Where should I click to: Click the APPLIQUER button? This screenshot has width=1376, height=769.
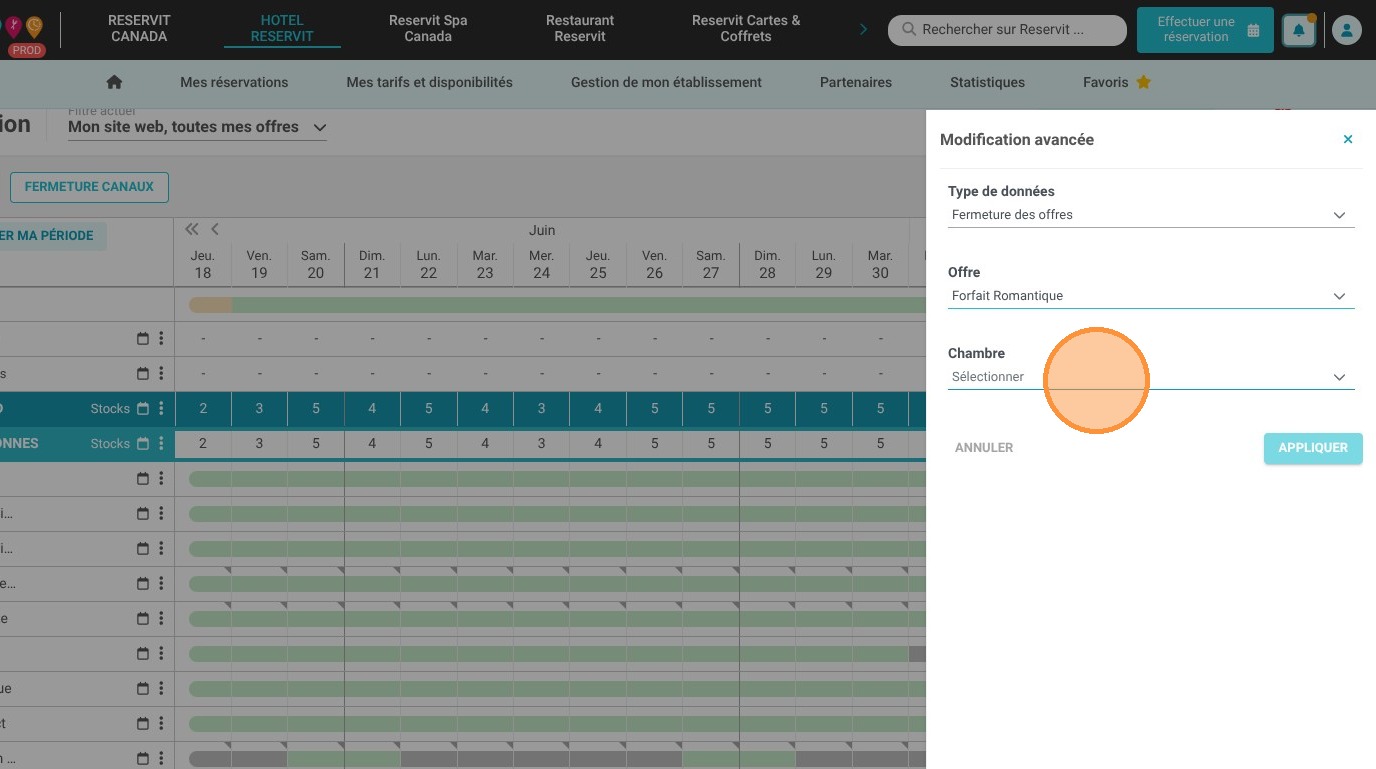pyautogui.click(x=1313, y=448)
